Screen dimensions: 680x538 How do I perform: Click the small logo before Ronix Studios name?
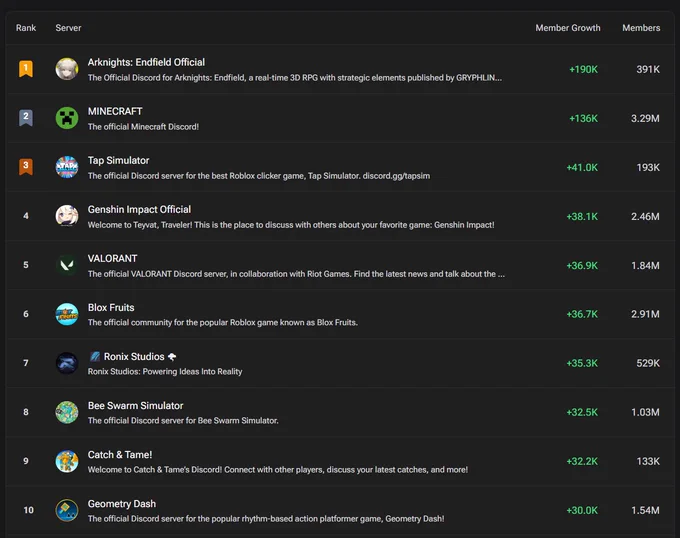pyautogui.click(x=95, y=356)
